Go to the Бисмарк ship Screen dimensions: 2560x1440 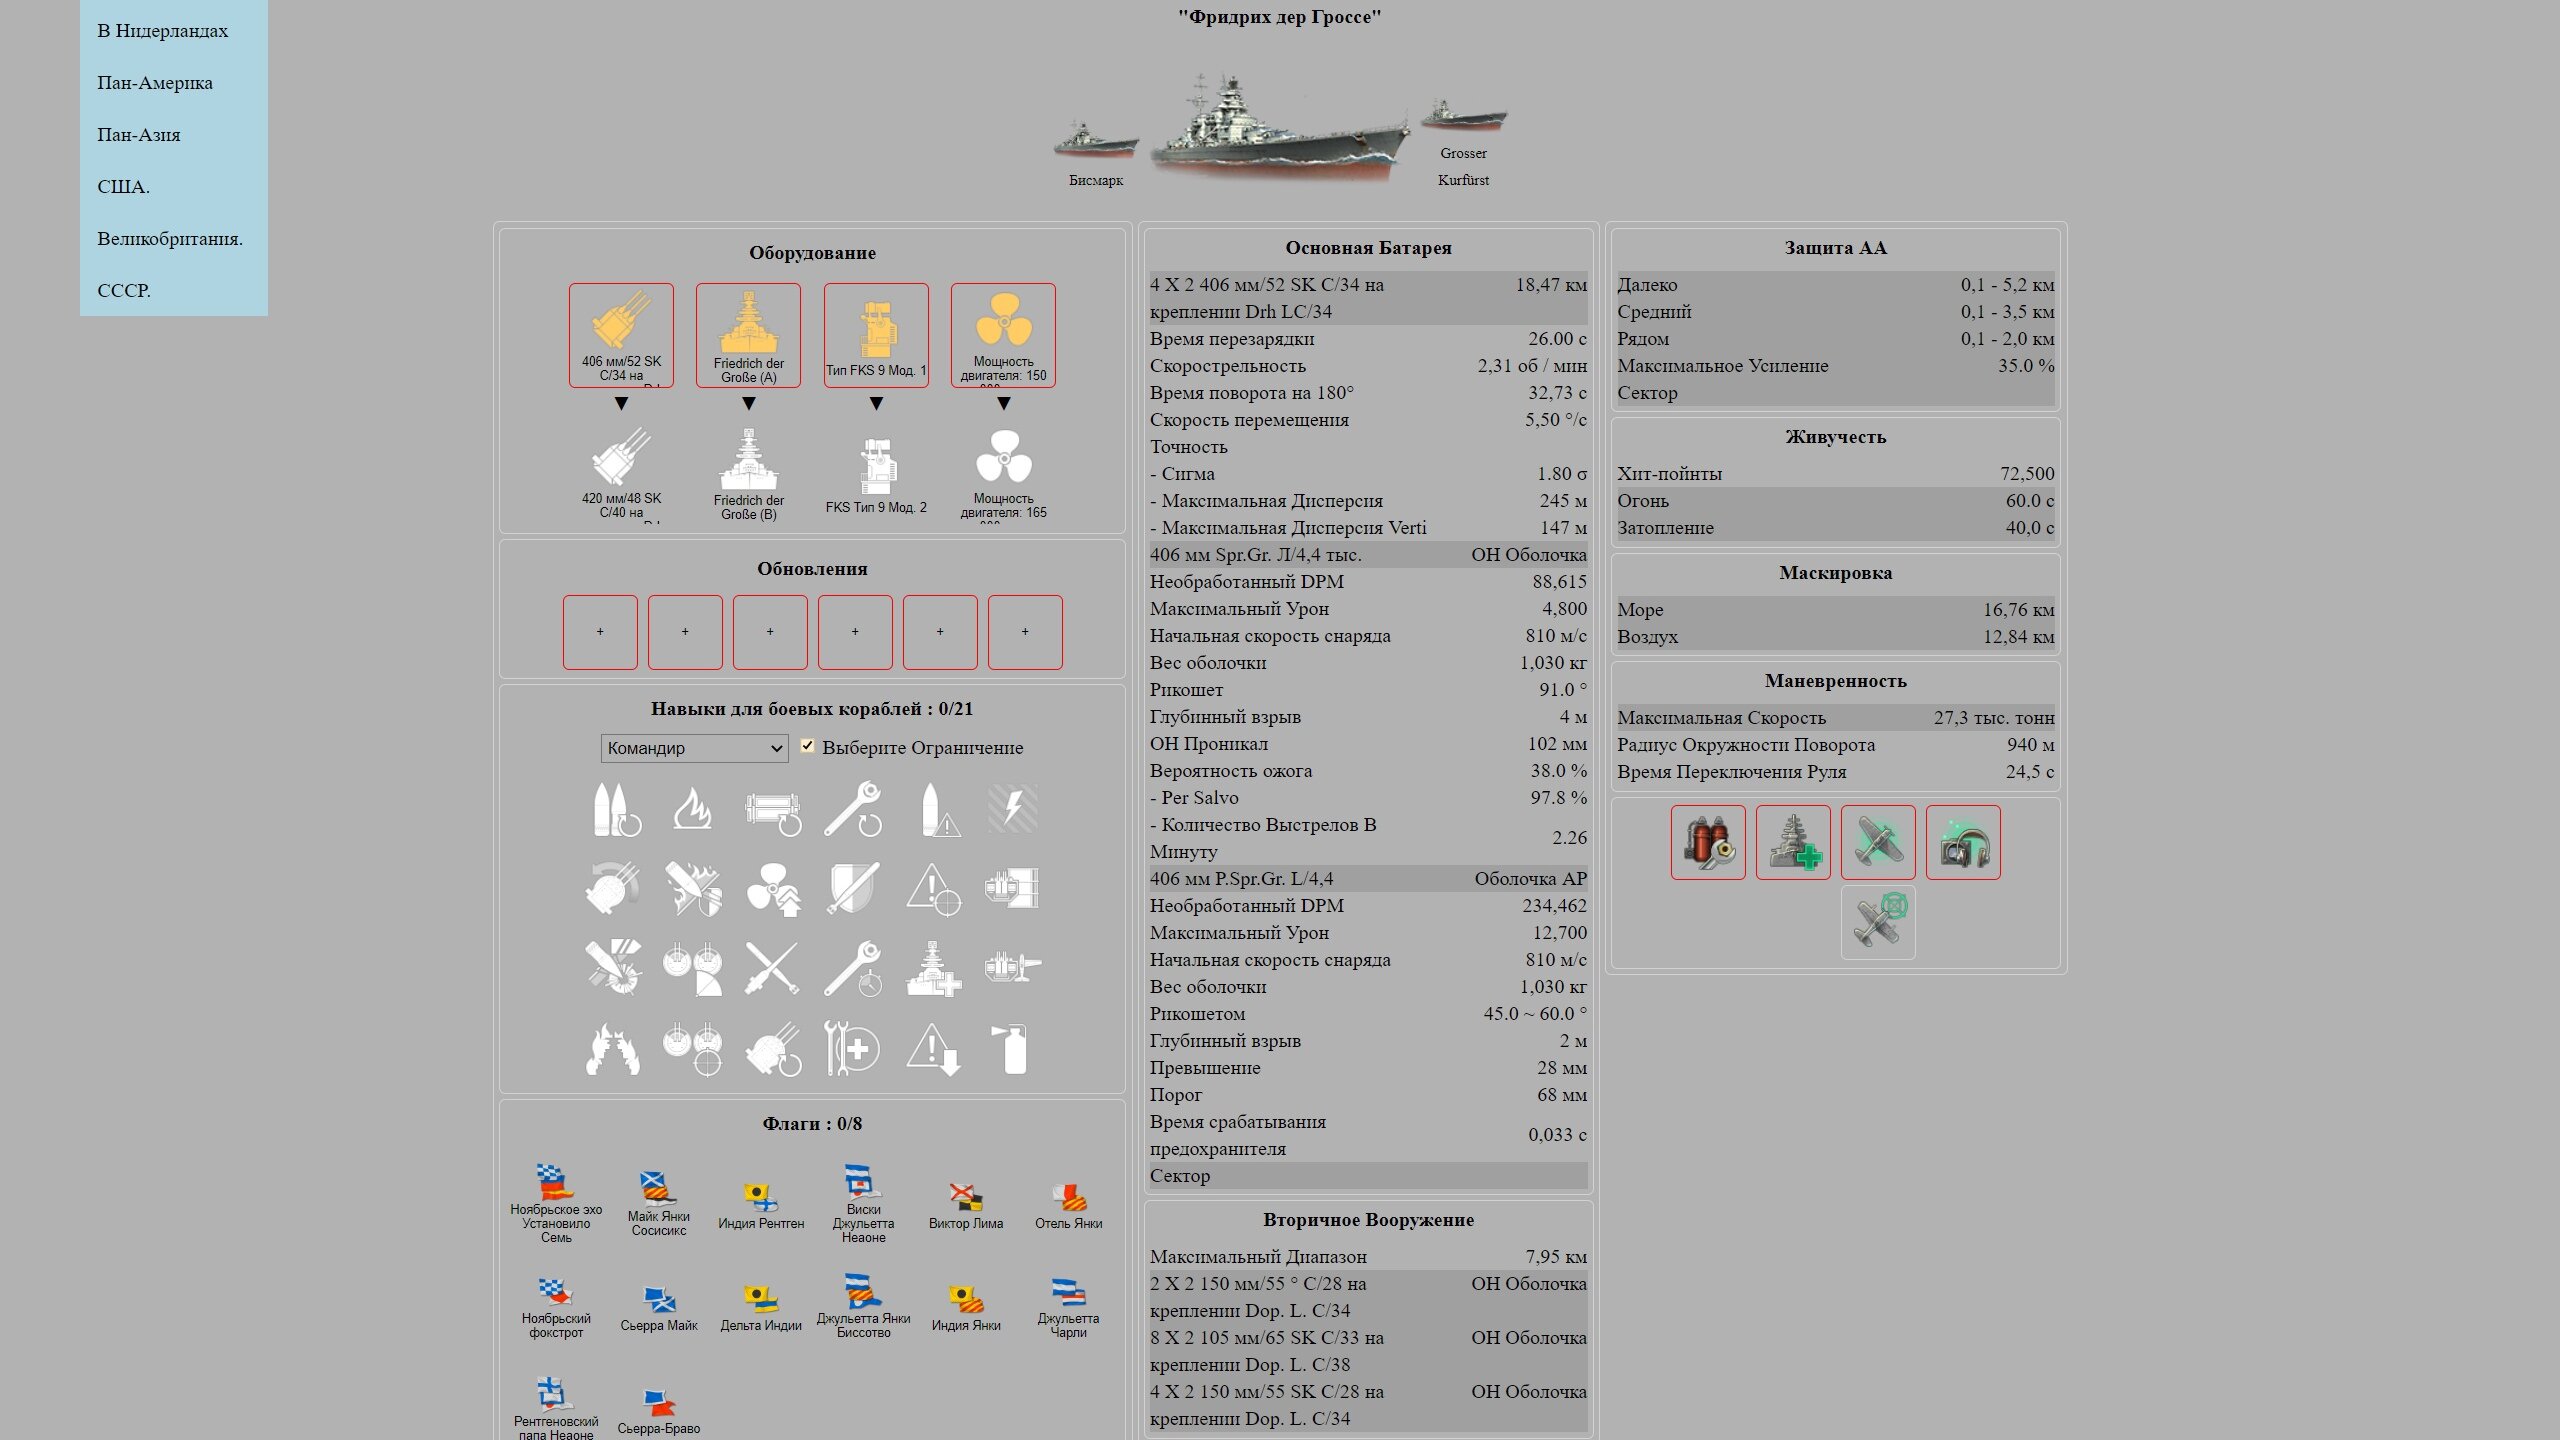pos(1096,155)
